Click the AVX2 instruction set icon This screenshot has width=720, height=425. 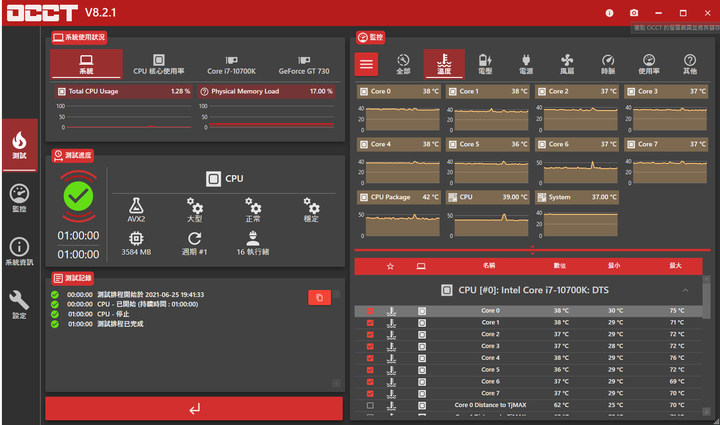(136, 206)
